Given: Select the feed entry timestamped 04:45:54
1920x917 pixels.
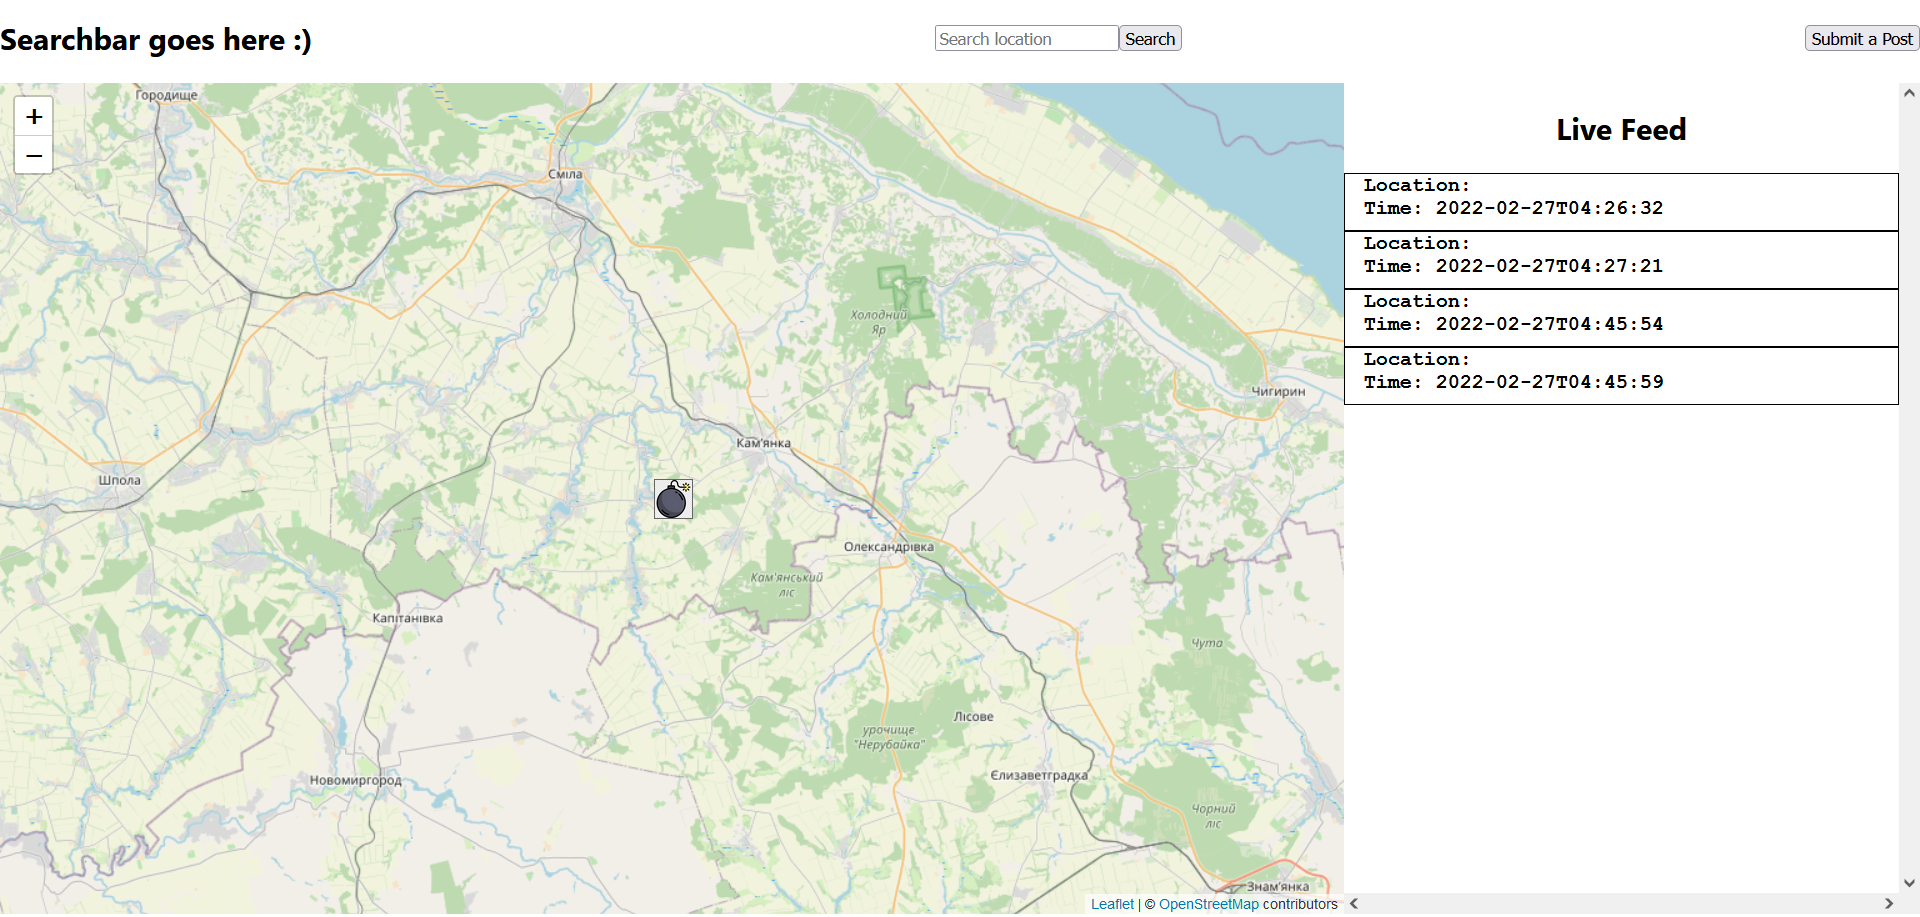Looking at the screenshot, I should (1620, 316).
